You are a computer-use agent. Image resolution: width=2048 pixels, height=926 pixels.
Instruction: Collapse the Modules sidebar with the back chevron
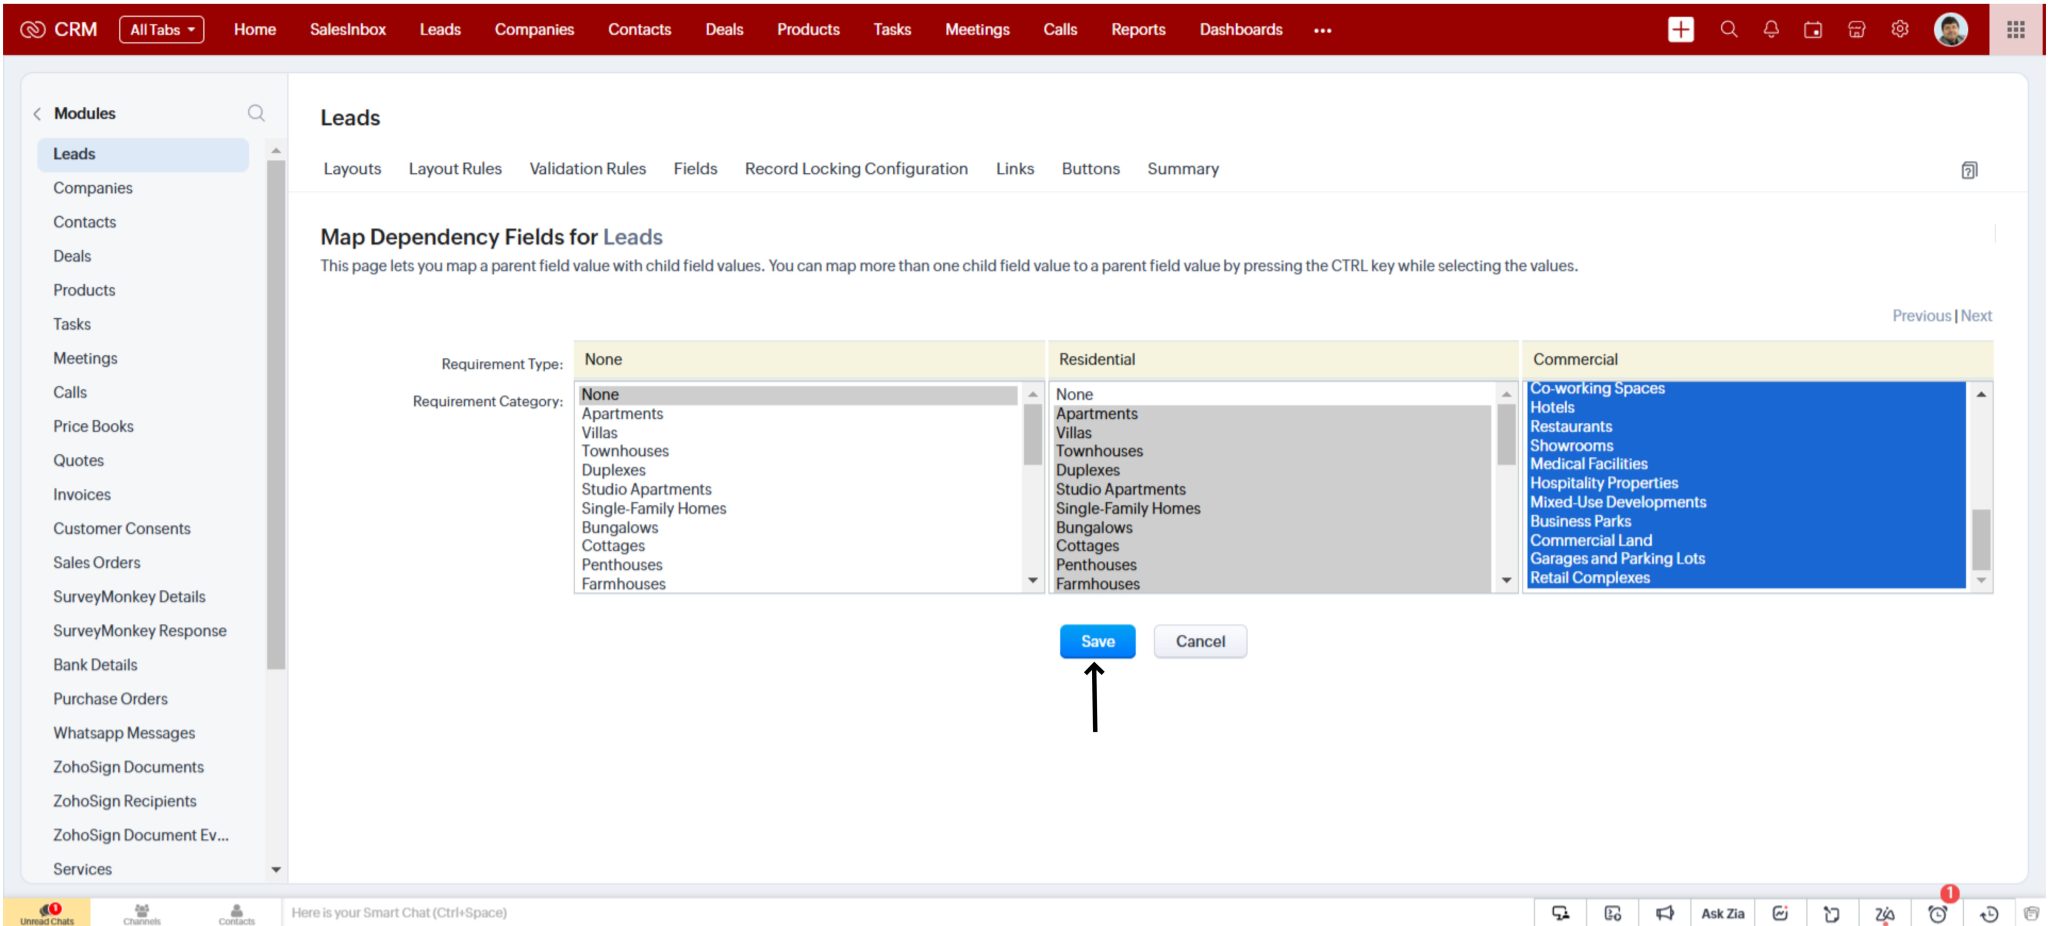[x=37, y=113]
